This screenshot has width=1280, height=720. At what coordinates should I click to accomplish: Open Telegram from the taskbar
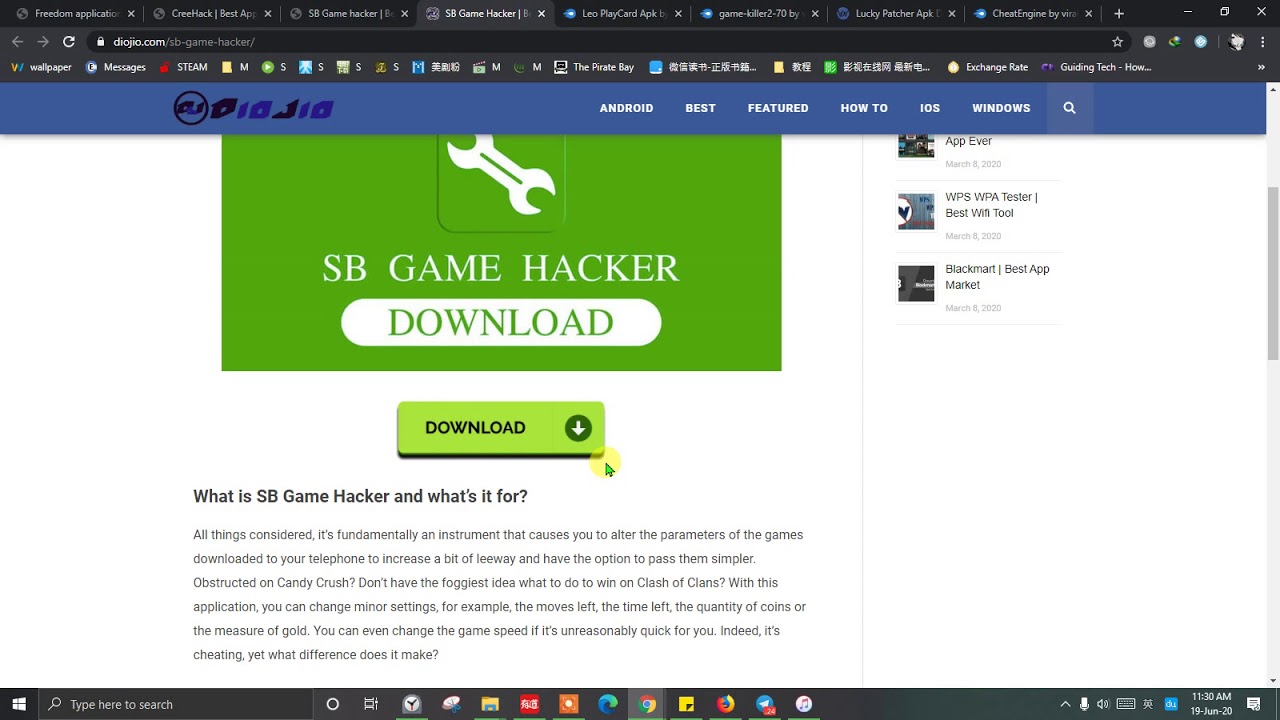(x=765, y=704)
